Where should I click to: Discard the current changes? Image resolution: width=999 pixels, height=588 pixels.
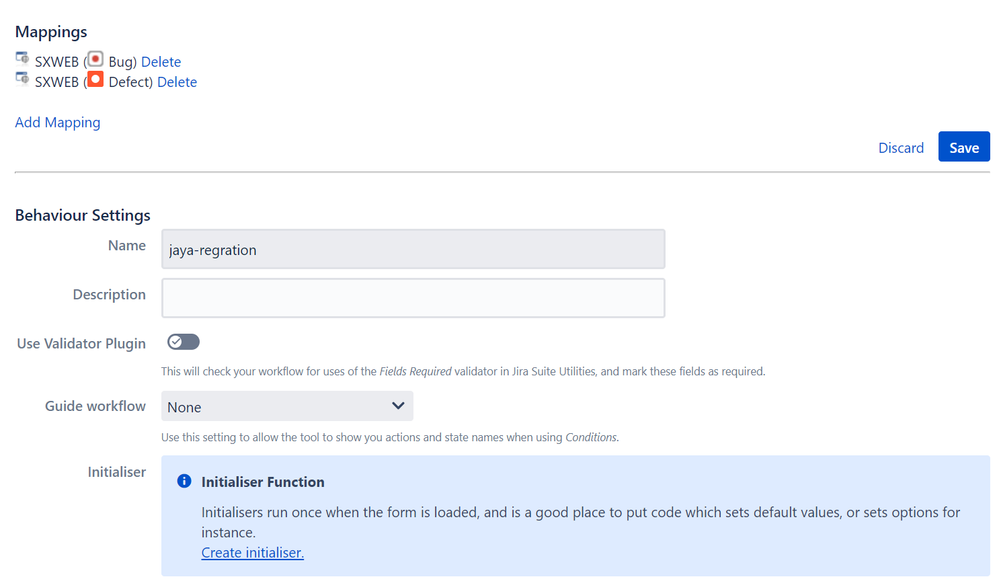click(900, 147)
